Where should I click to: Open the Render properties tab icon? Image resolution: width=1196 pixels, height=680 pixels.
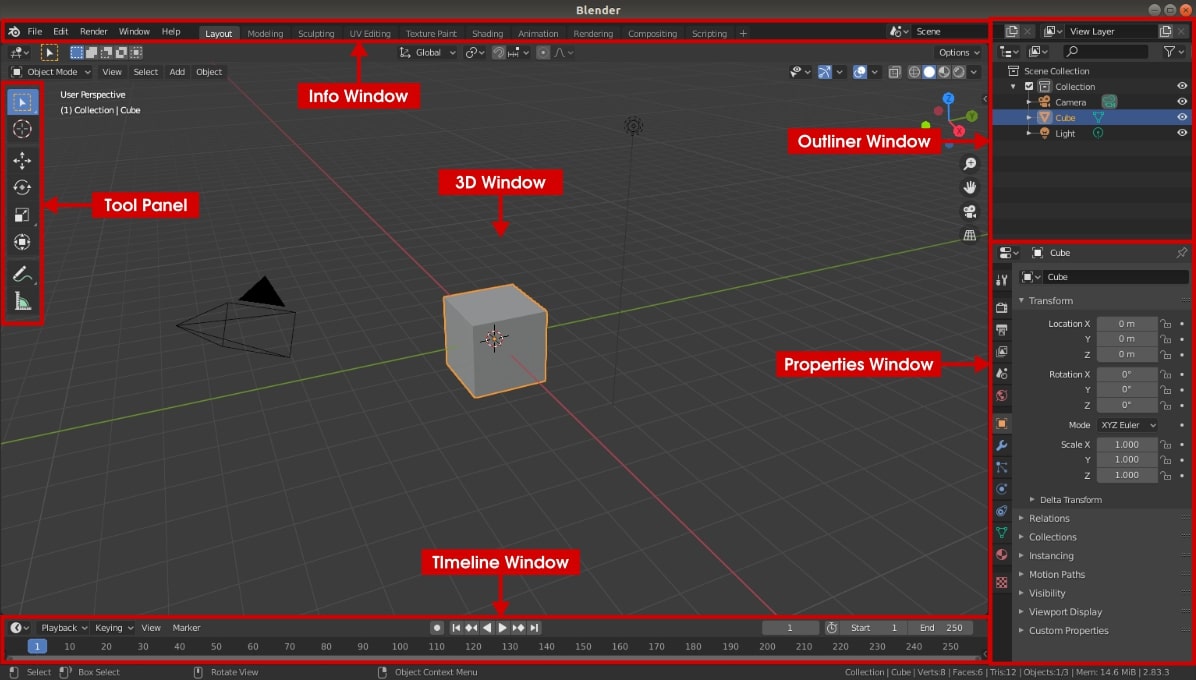point(1001,308)
